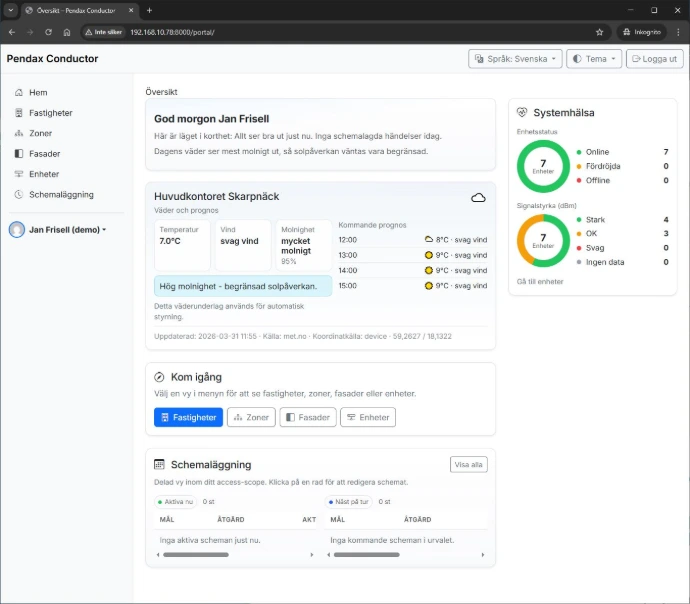Click the browser address bar URL

coord(172,32)
